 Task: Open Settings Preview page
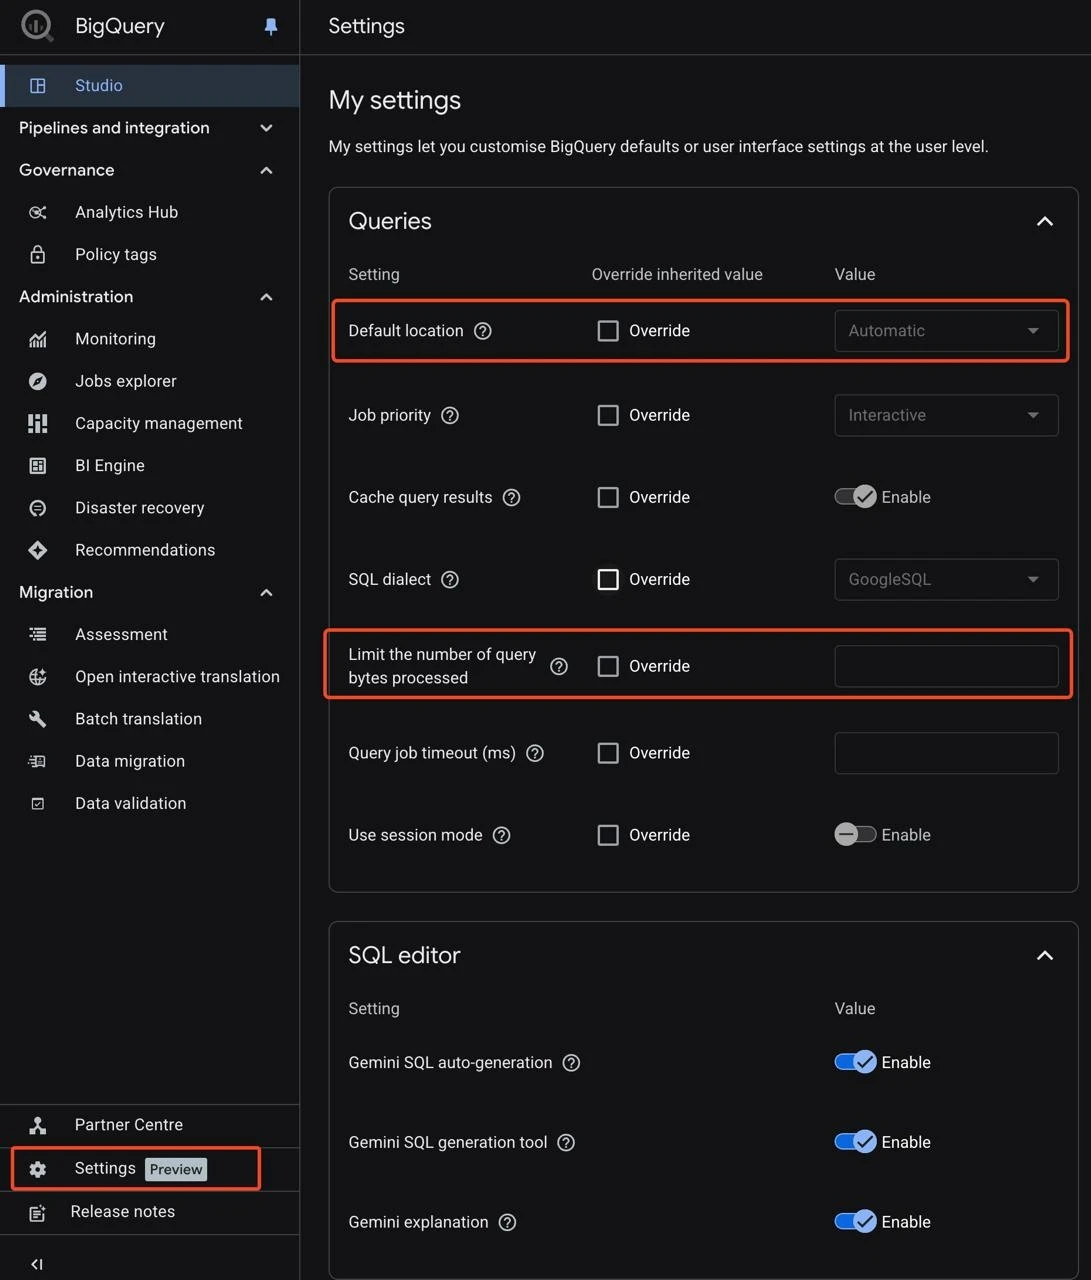[x=136, y=1169]
